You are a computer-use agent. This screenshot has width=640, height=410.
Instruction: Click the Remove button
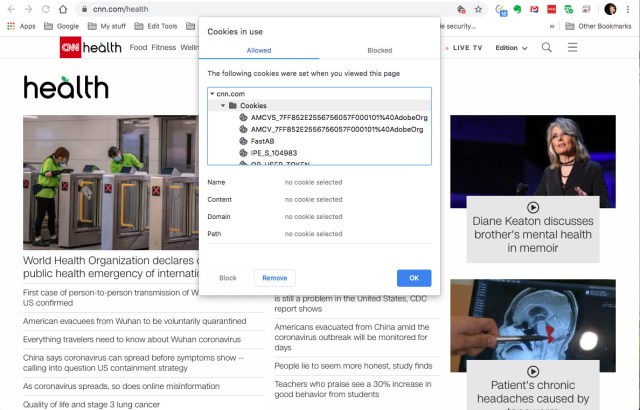point(275,278)
